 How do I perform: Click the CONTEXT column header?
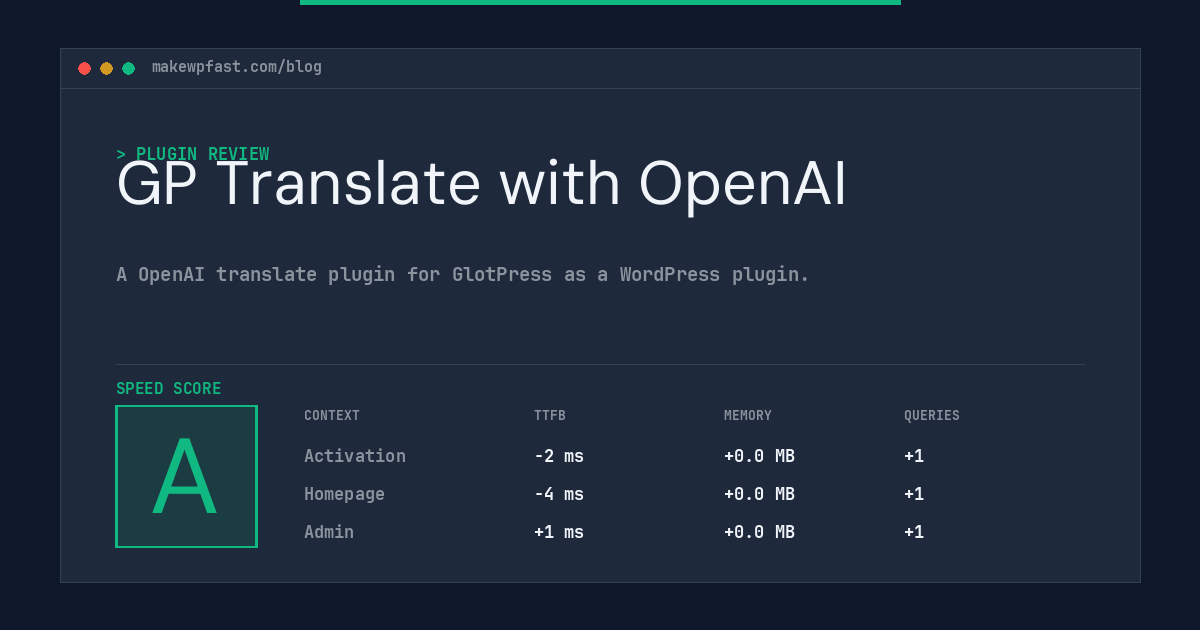coord(332,416)
